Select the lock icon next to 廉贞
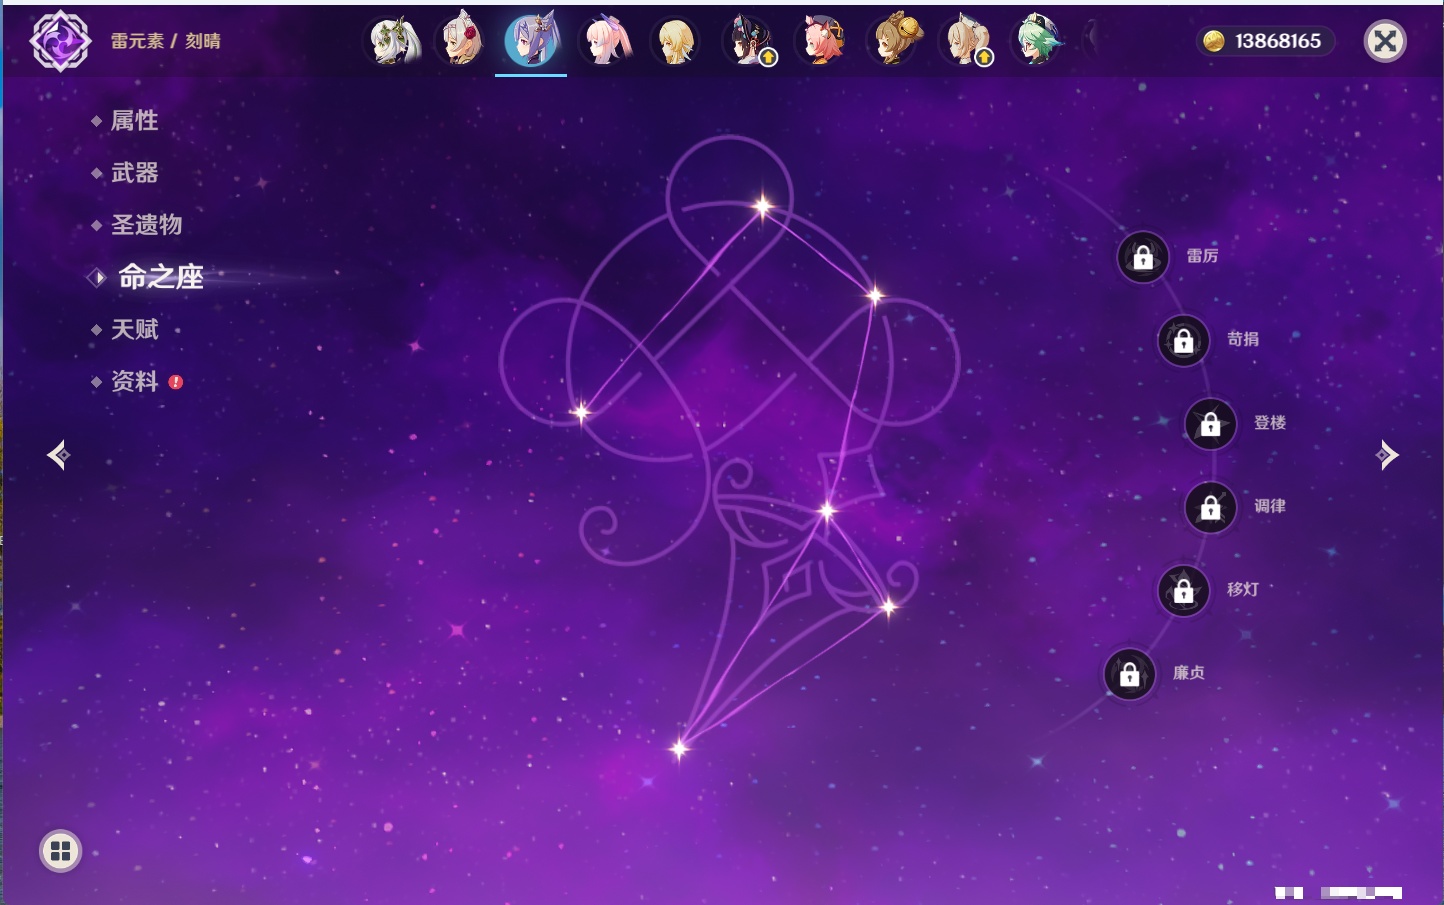 tap(1130, 674)
